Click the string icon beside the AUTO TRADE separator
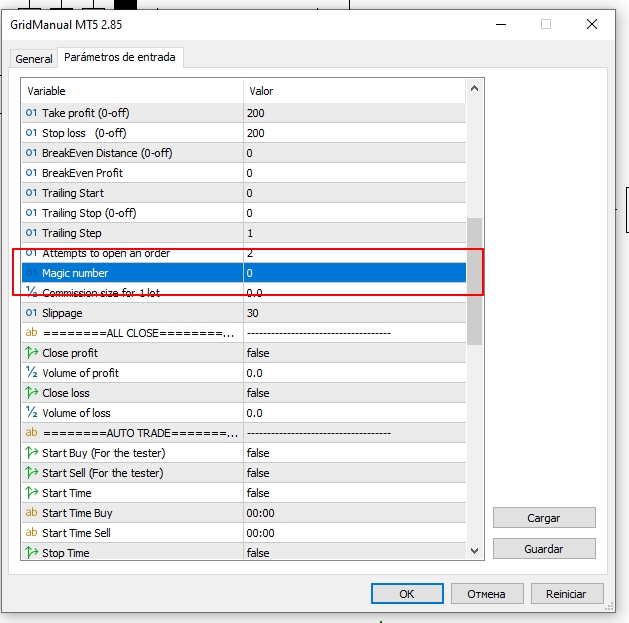Image resolution: width=629 pixels, height=623 pixels. coord(31,432)
